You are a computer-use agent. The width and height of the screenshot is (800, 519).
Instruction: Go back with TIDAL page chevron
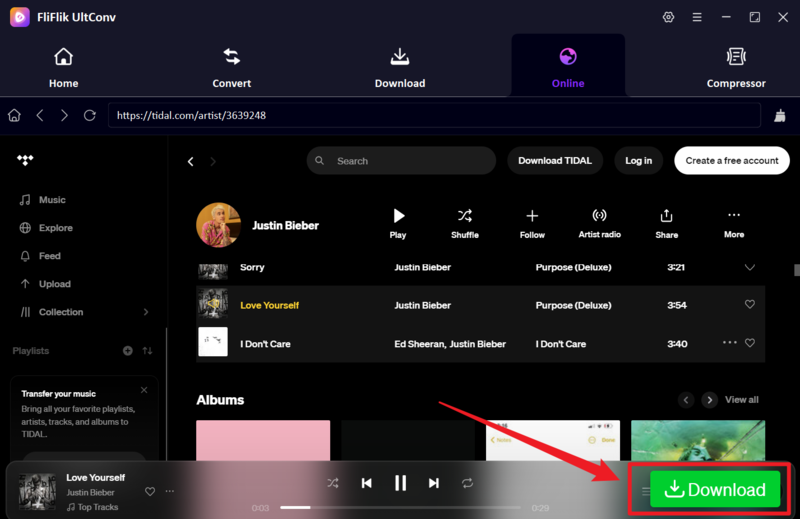point(190,162)
